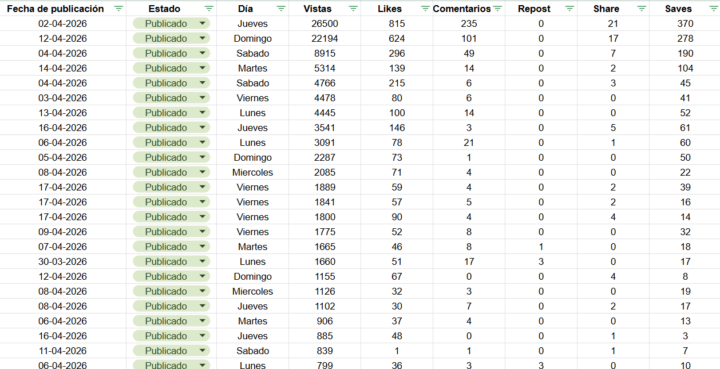Open filter icon on Día column header
The height and width of the screenshot is (369, 720).
(x=281, y=9)
